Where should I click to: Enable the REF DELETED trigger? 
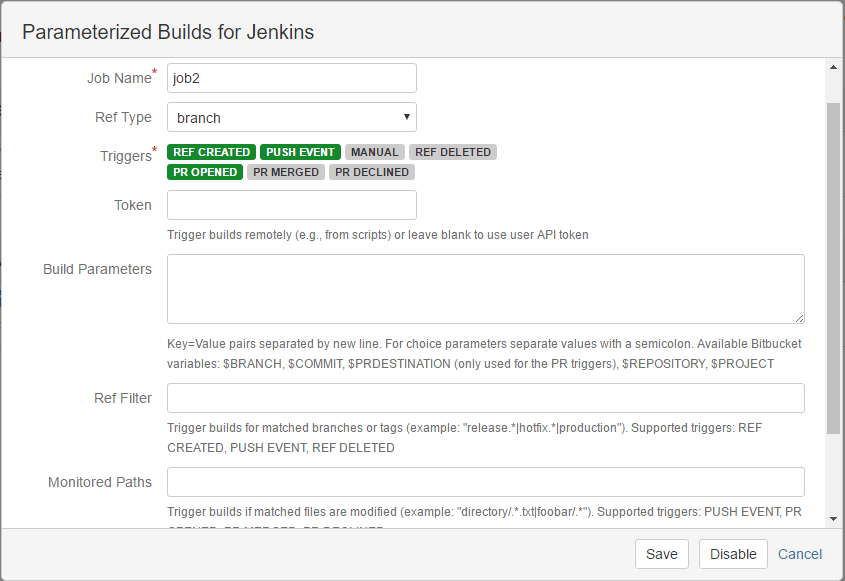(453, 152)
